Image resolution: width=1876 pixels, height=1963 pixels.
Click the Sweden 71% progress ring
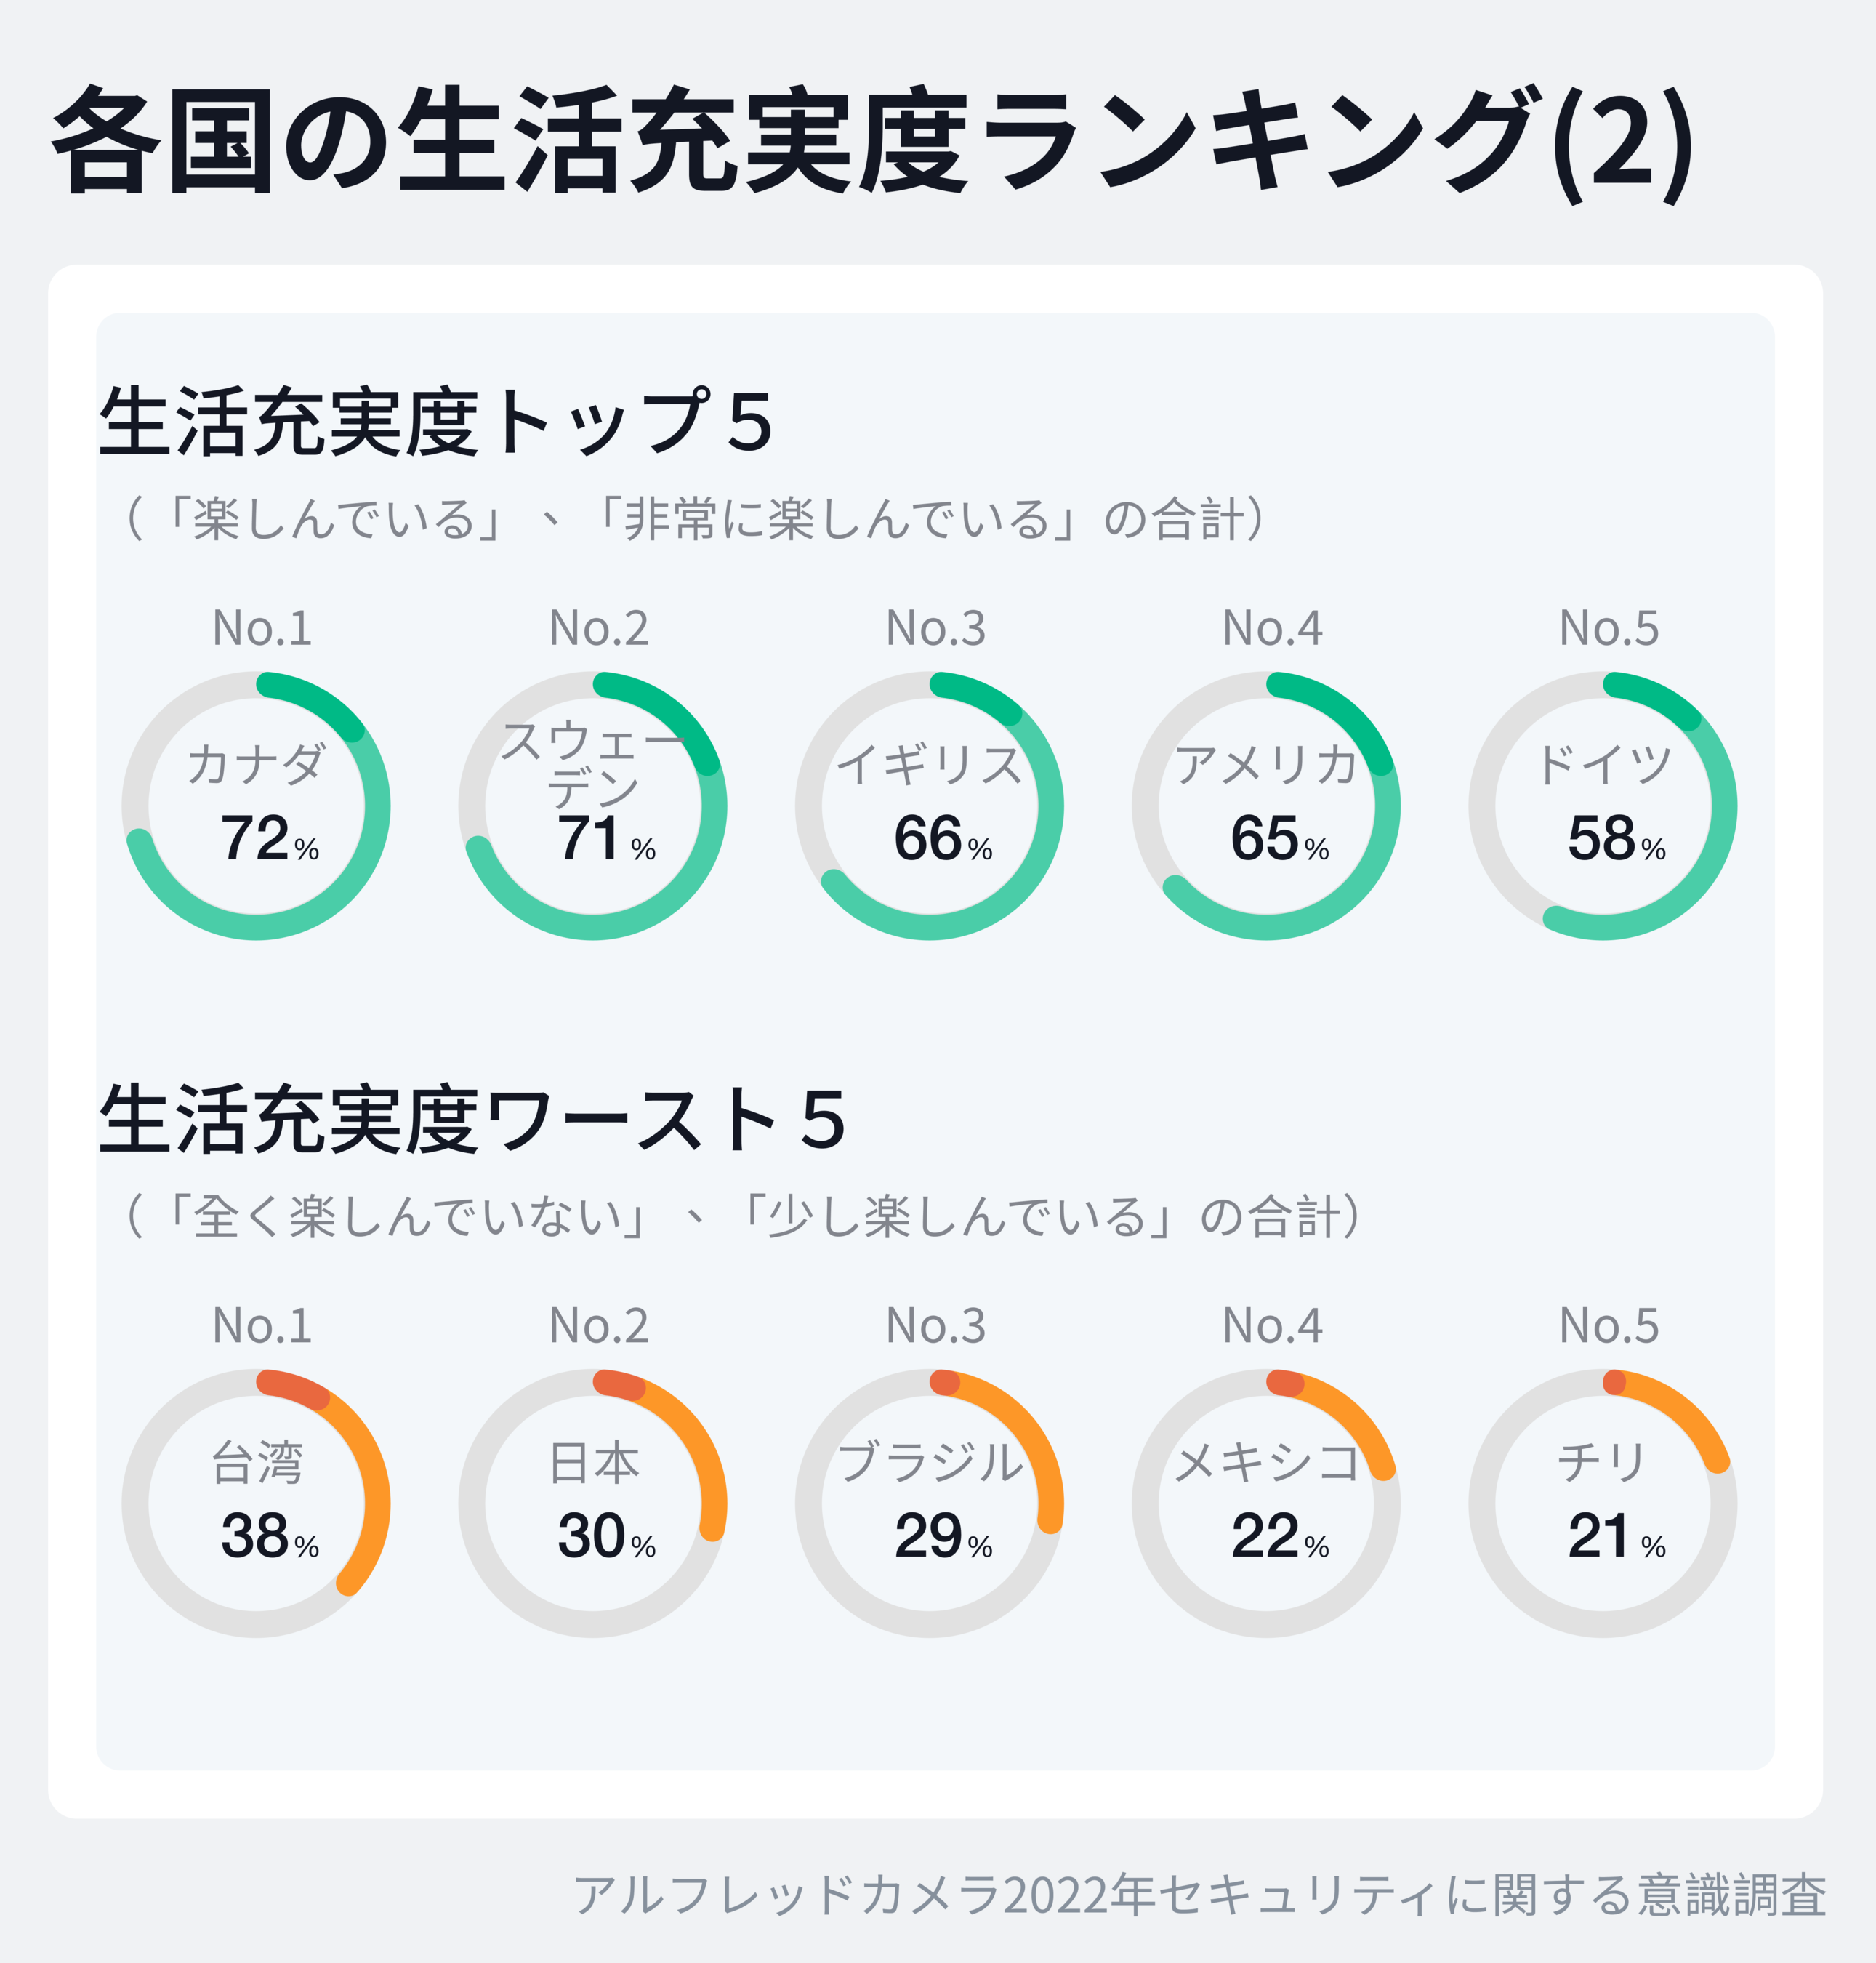[593, 806]
